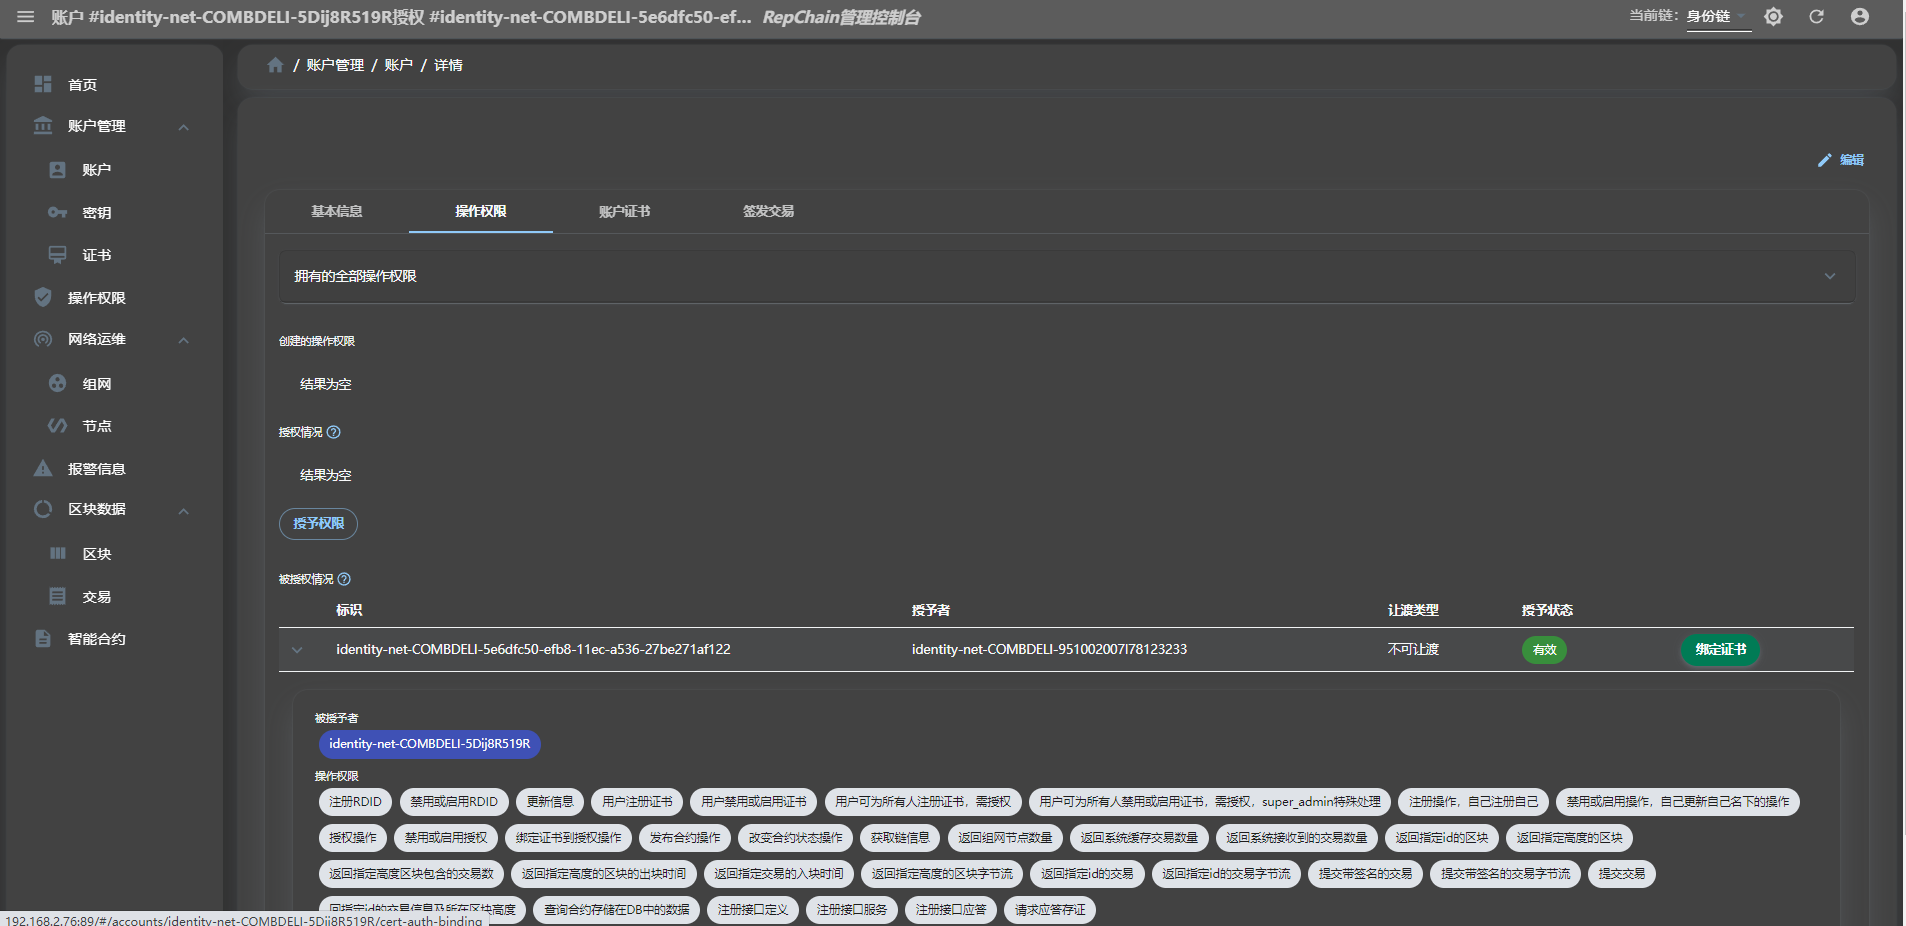The width and height of the screenshot is (1906, 926).
Task: Click the 报警信息 warning triangle icon
Action: click(x=43, y=468)
